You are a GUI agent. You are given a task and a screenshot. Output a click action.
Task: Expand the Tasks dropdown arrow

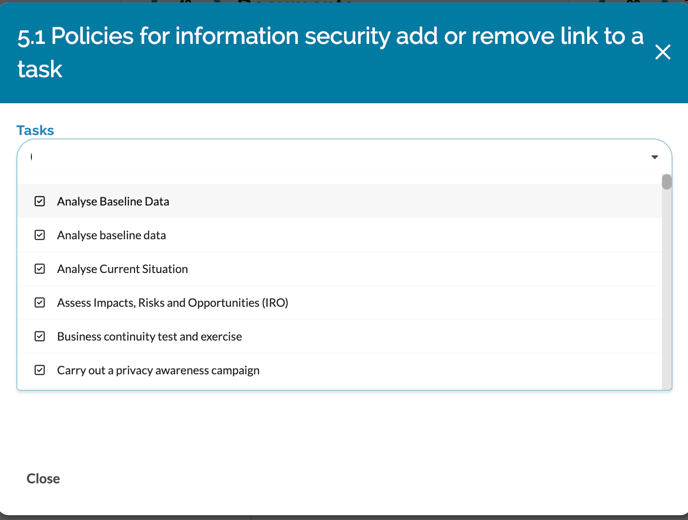pos(655,157)
